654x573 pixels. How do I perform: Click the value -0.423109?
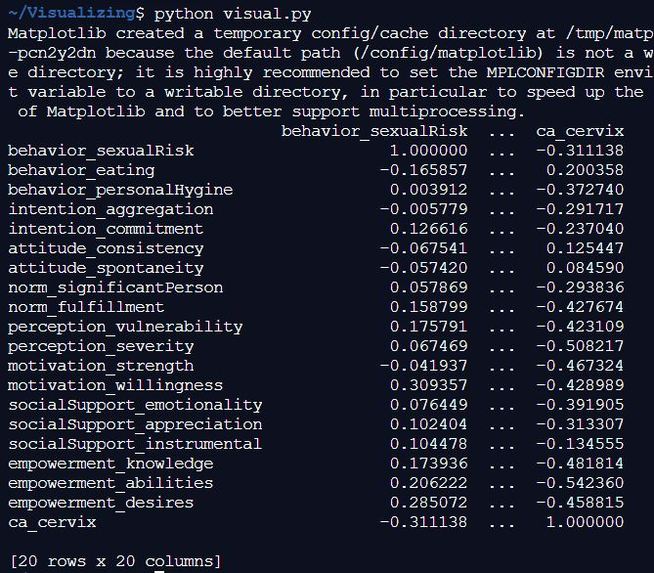tap(580, 327)
